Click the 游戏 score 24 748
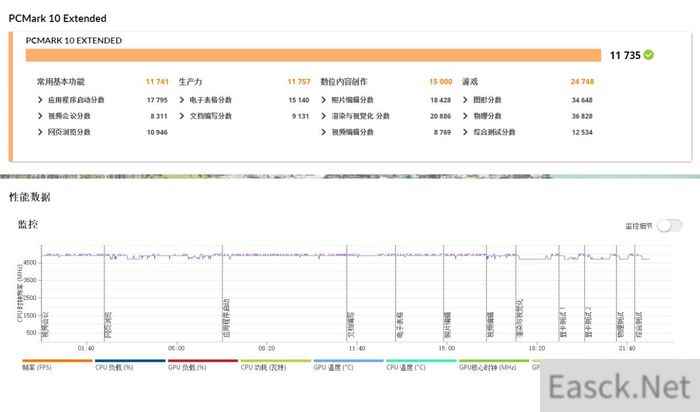This screenshot has width=700, height=412. tap(582, 82)
